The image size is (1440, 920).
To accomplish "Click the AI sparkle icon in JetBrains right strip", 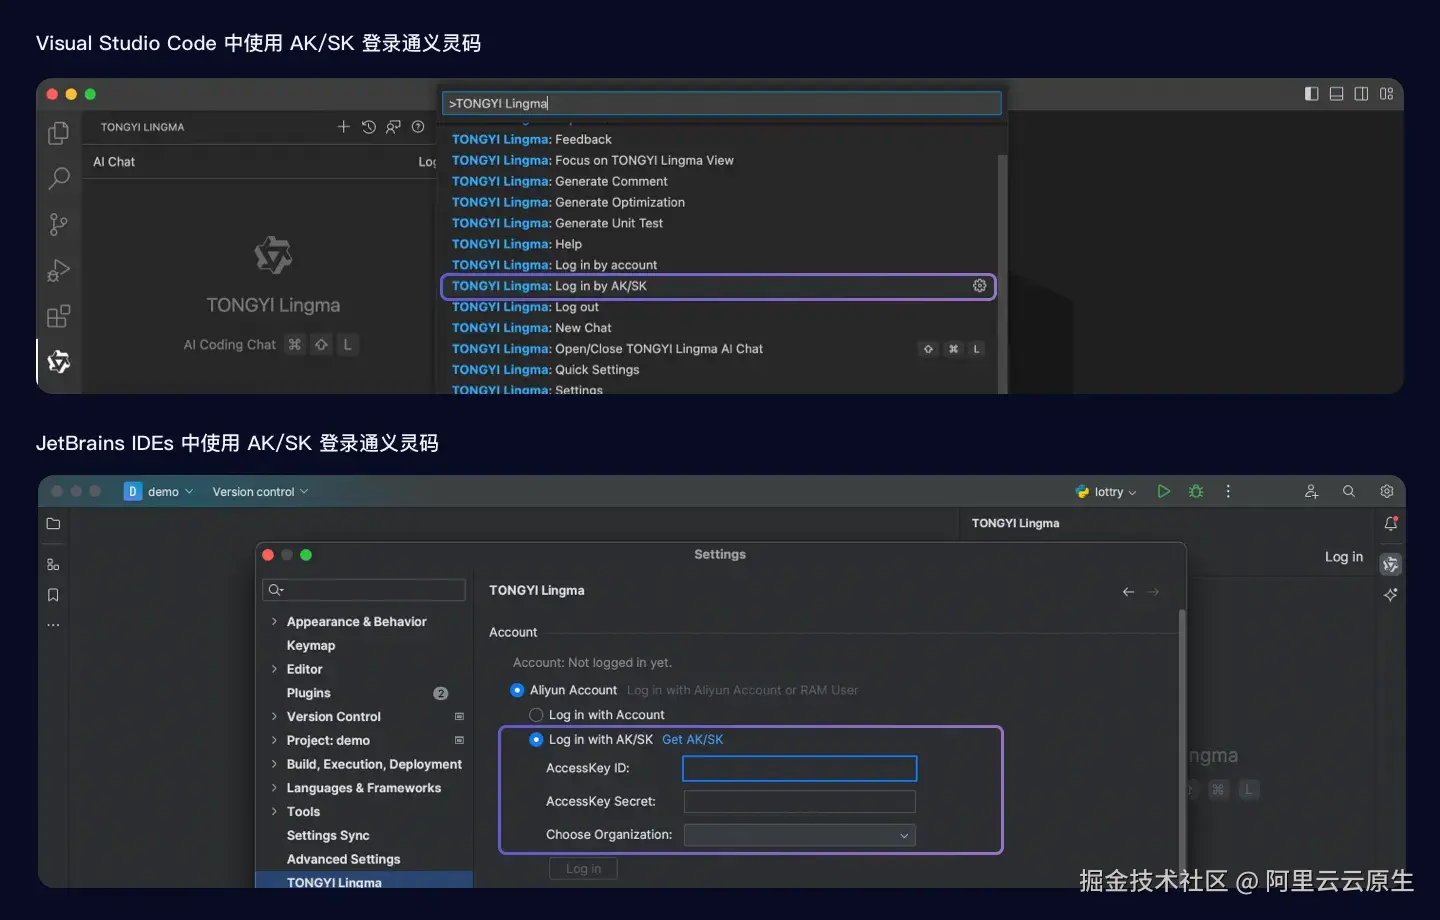I will point(1391,595).
